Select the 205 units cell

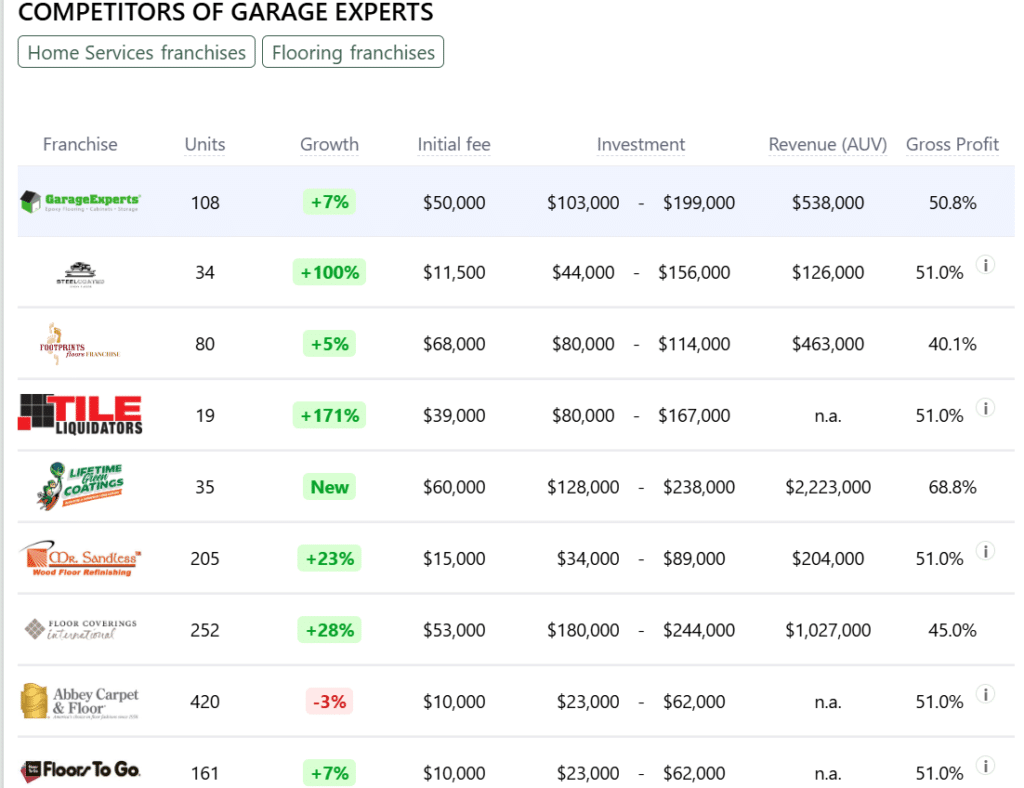pyautogui.click(x=205, y=559)
